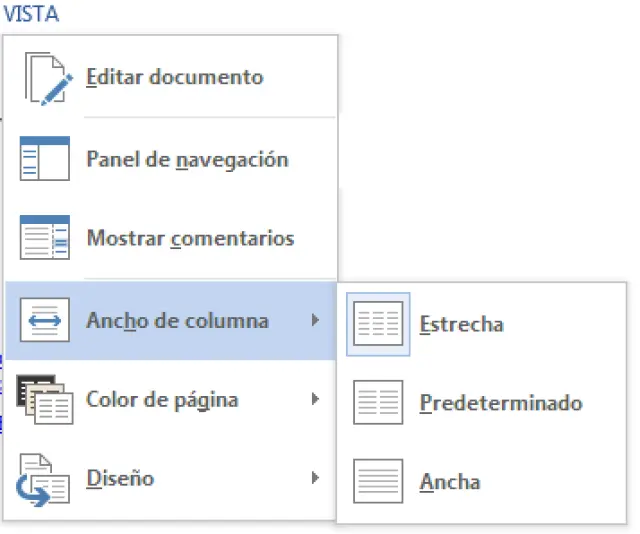This screenshot has height=534, width=640.
Task: Click the Estrecha narrow columns icon
Action: pos(378,324)
